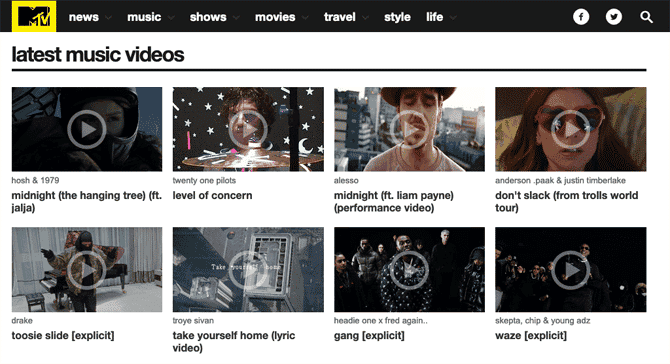Select artist name twenty one pilots
The width and height of the screenshot is (670, 364).
204,180
